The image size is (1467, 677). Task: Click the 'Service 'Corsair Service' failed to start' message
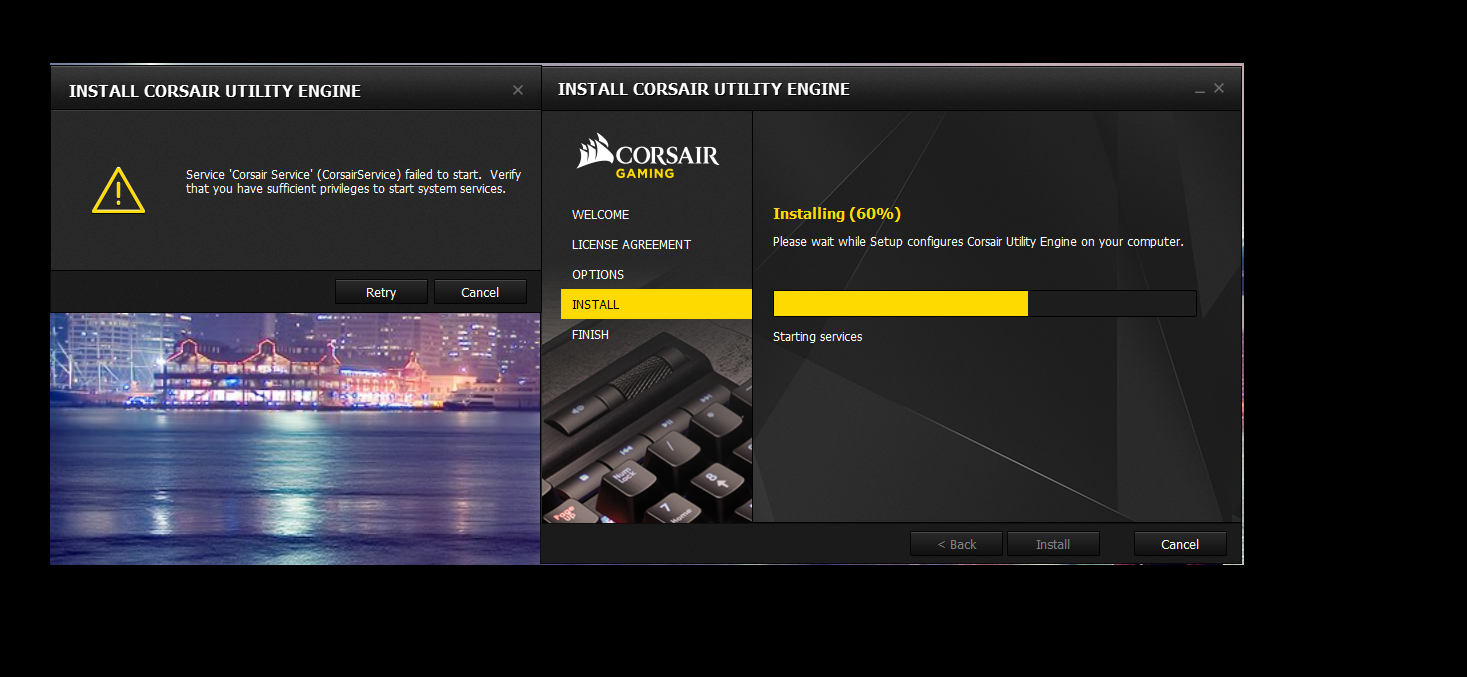[353, 181]
